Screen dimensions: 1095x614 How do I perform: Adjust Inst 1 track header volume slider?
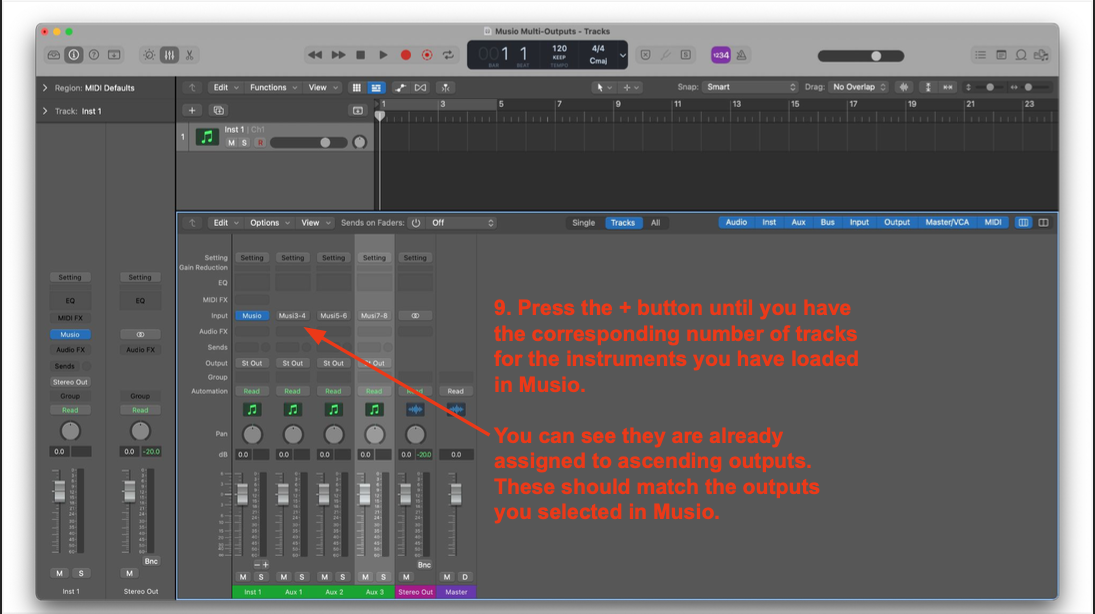308,142
